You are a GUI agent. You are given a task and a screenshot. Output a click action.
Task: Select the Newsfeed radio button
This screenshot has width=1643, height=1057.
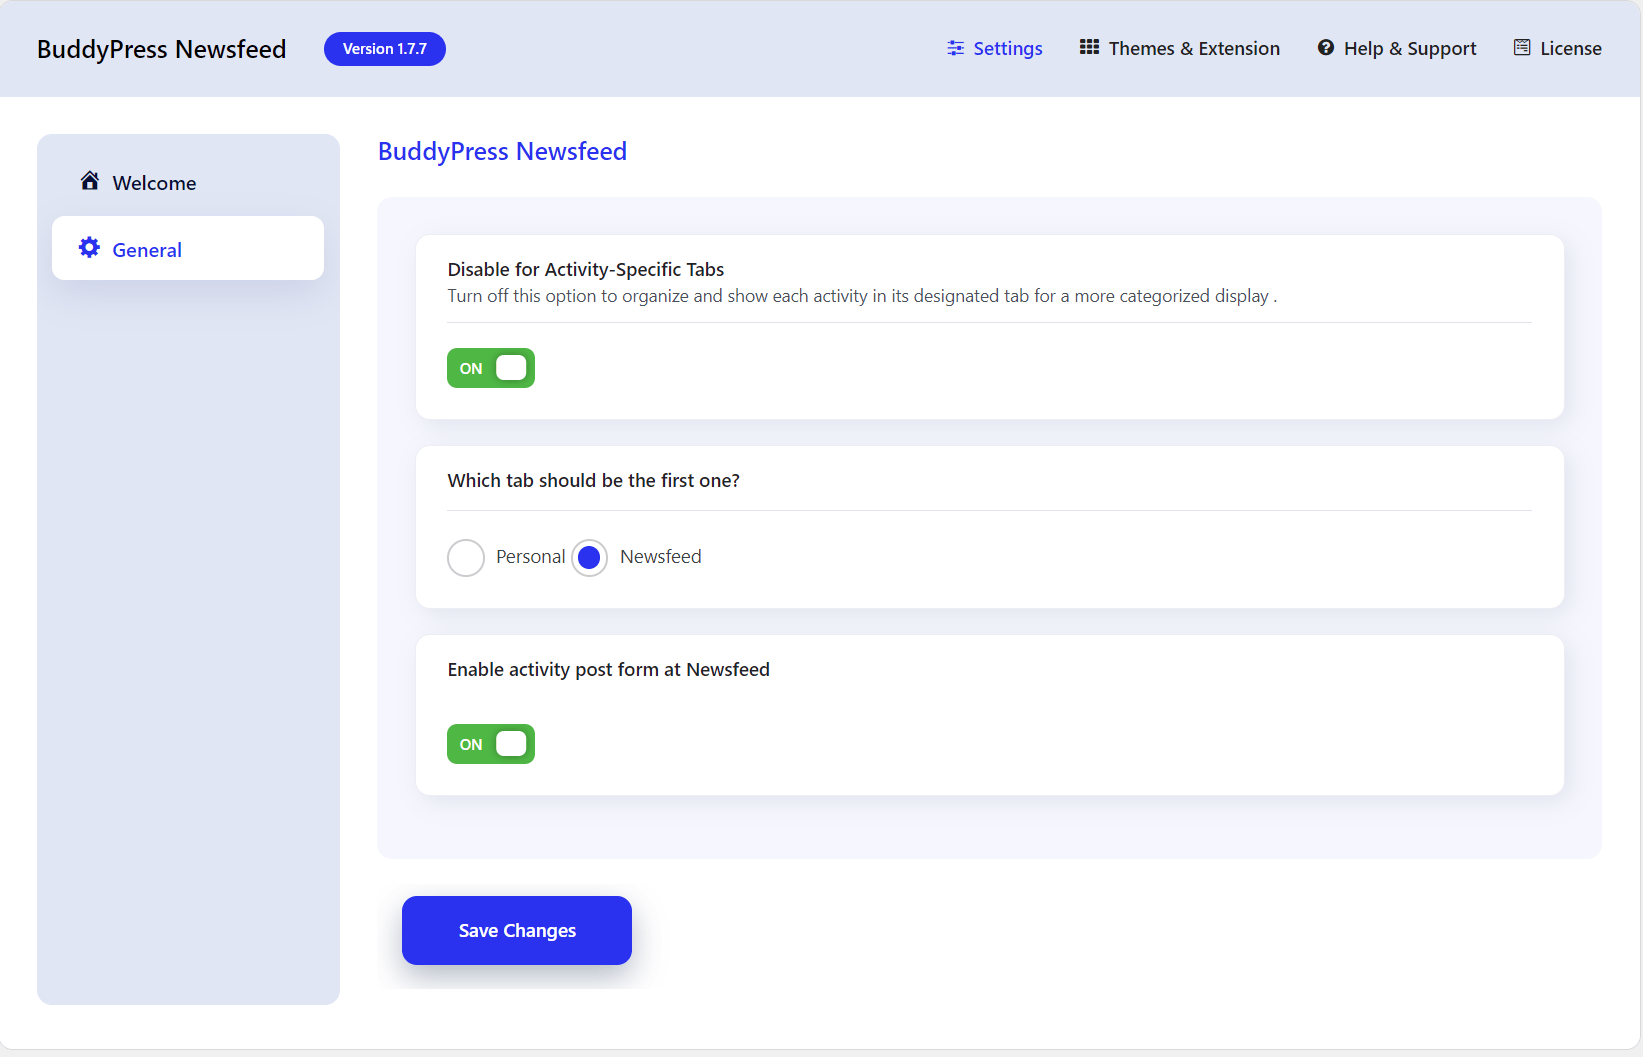coord(590,558)
